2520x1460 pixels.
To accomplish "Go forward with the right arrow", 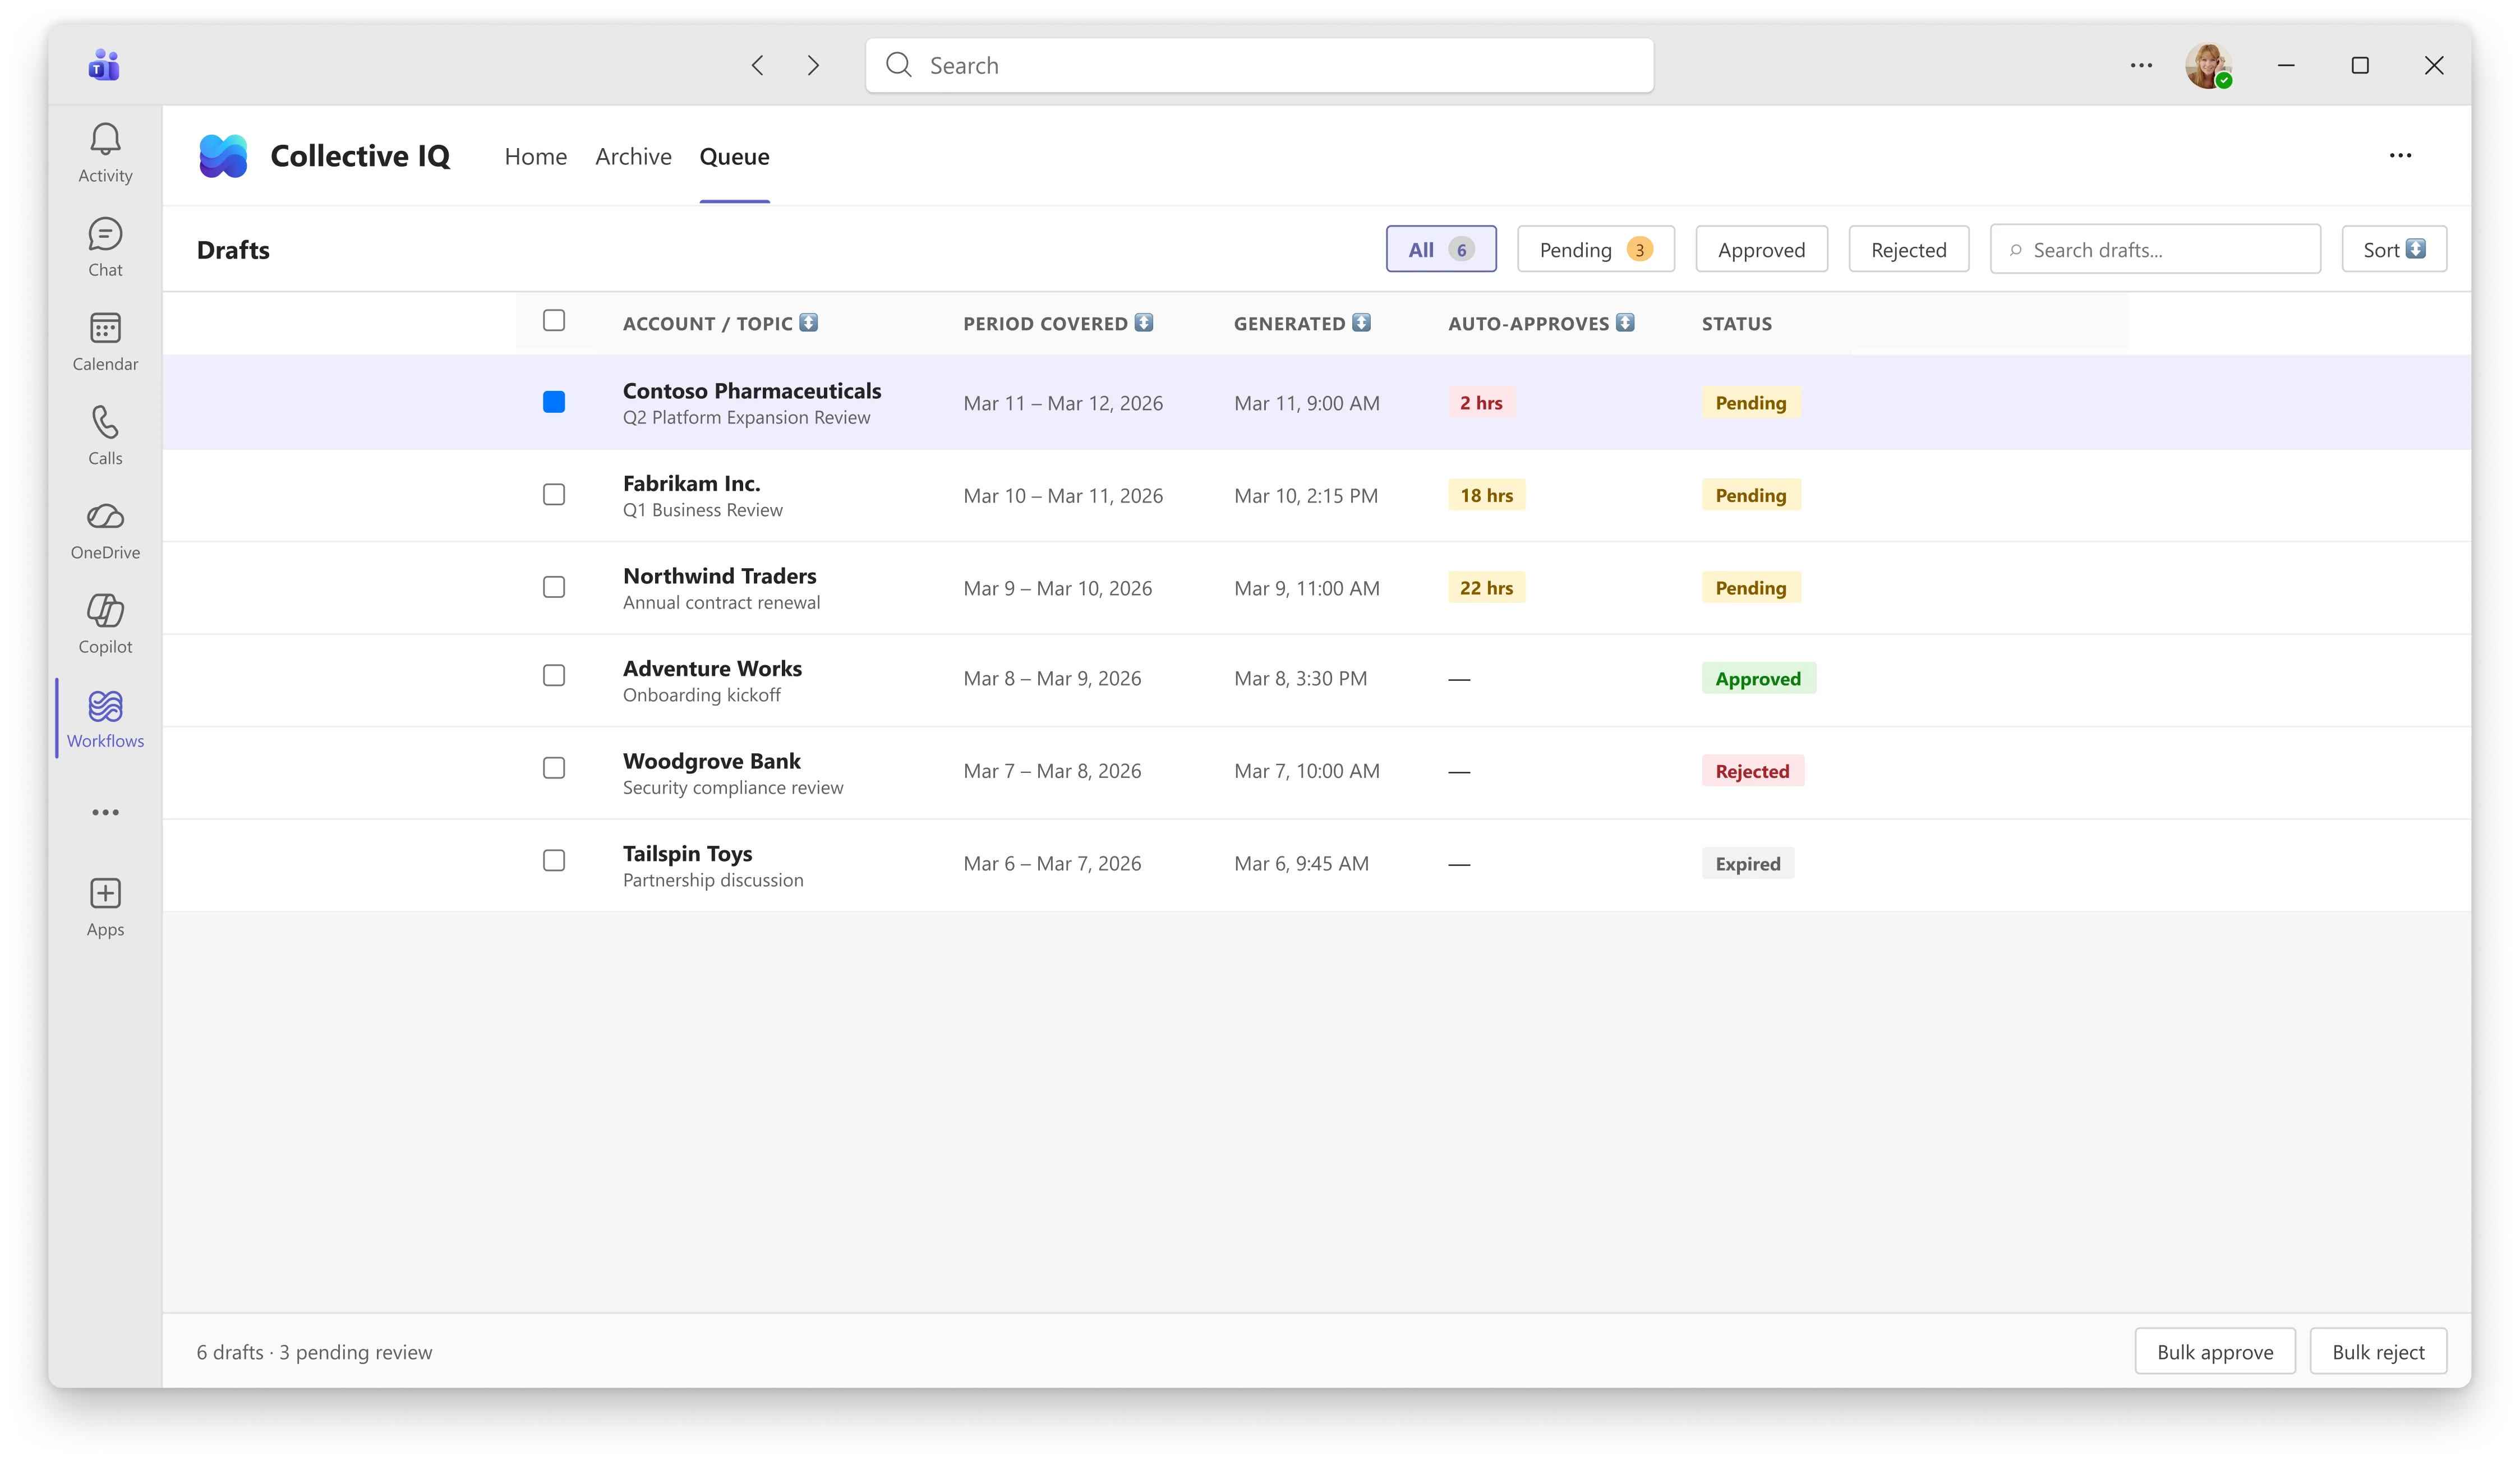I will 813,65.
